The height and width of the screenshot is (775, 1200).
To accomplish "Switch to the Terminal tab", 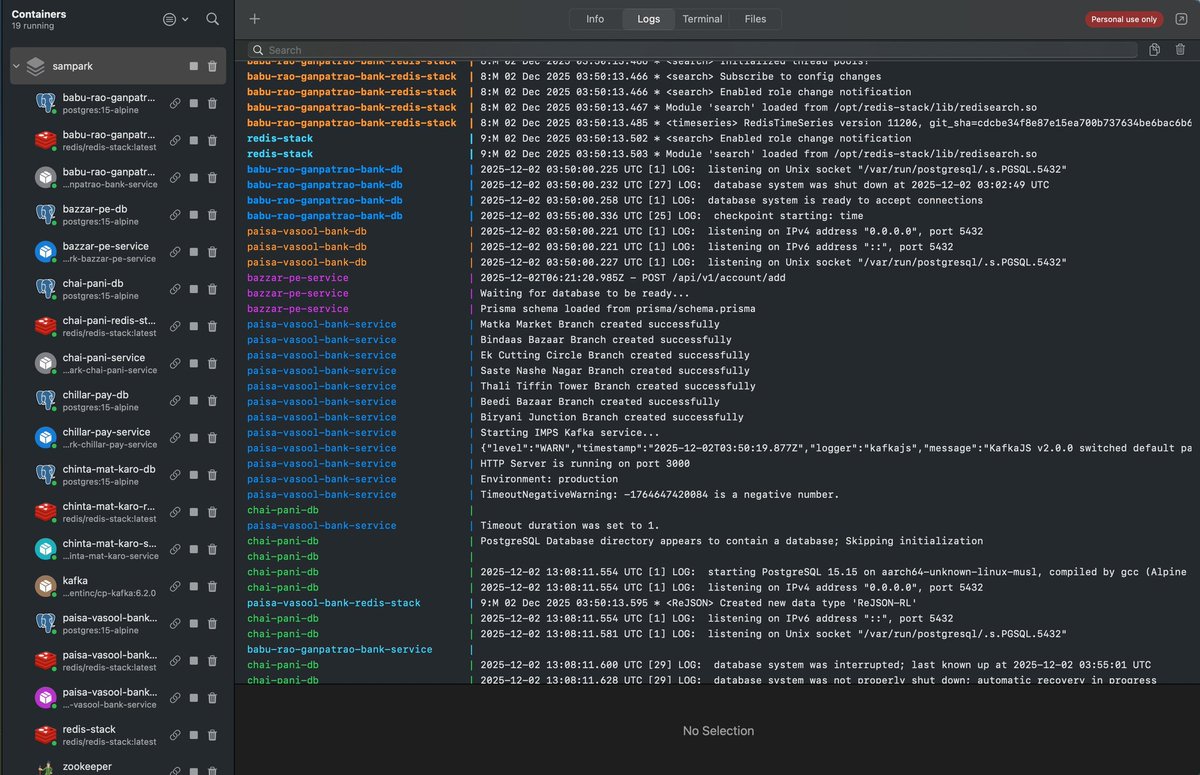I will tap(702, 19).
